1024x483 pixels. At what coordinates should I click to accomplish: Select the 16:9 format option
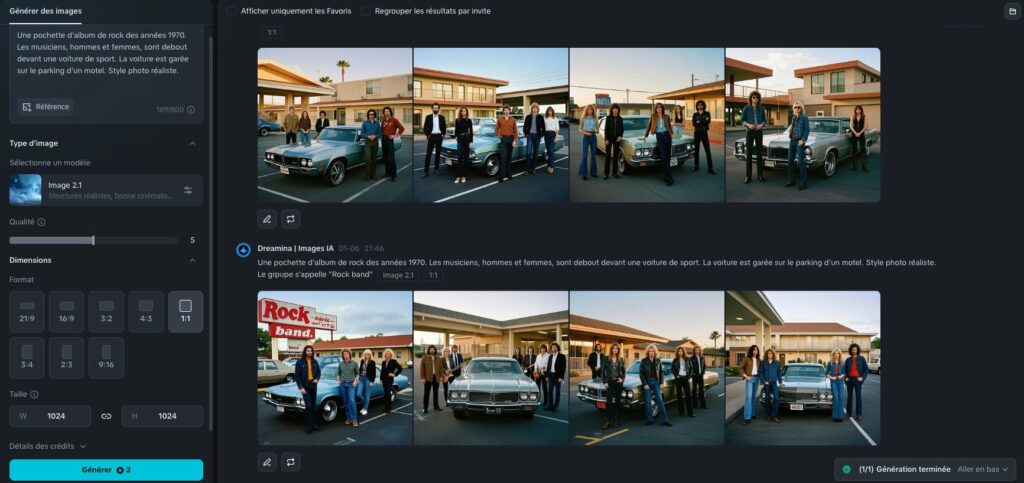coord(66,311)
